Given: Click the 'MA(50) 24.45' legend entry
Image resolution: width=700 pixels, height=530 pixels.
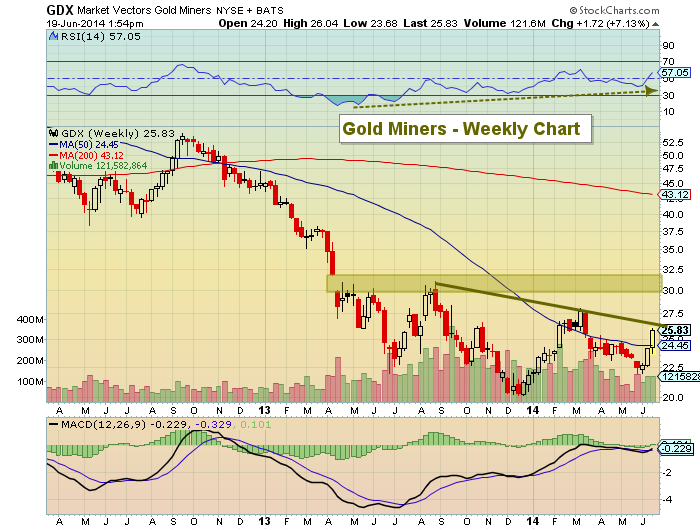Looking at the screenshot, I should [x=83, y=144].
